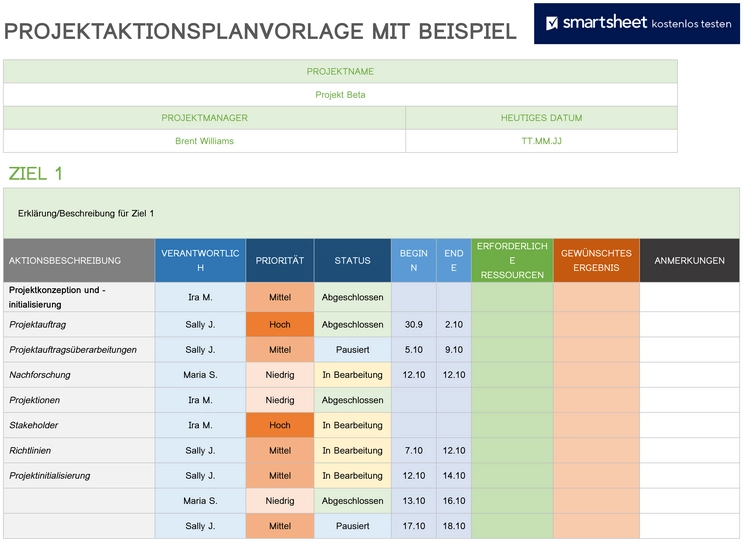743x542 pixels.
Task: Select the ANMERKUNGEN column header
Action: (689, 261)
